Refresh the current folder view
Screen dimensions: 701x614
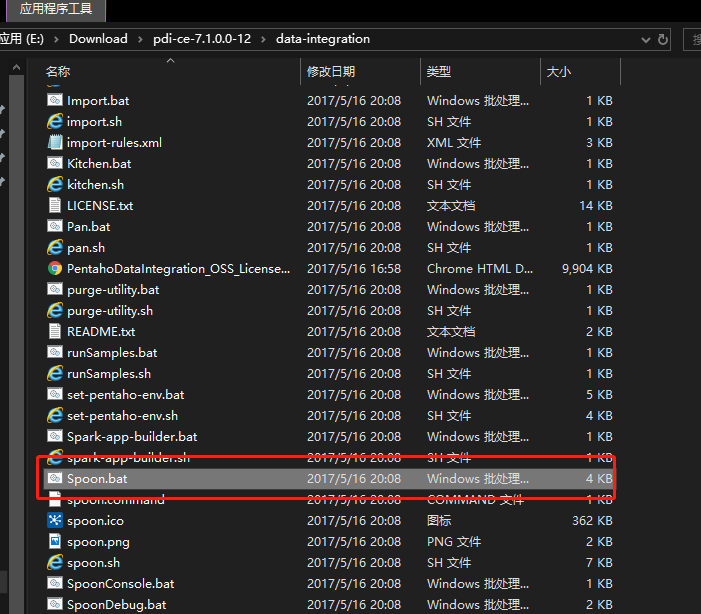(663, 39)
